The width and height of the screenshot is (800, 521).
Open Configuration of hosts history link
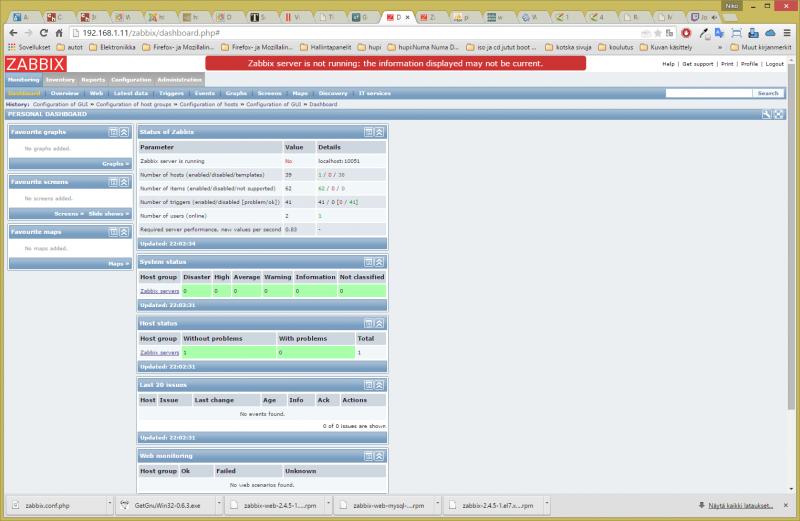pyautogui.click(x=209, y=105)
